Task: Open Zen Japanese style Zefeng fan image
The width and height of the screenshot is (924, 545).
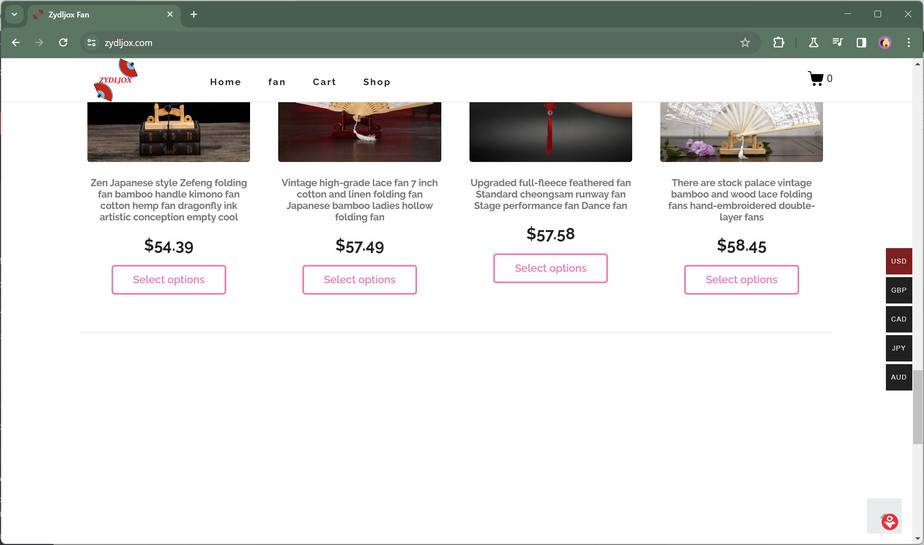Action: (169, 132)
